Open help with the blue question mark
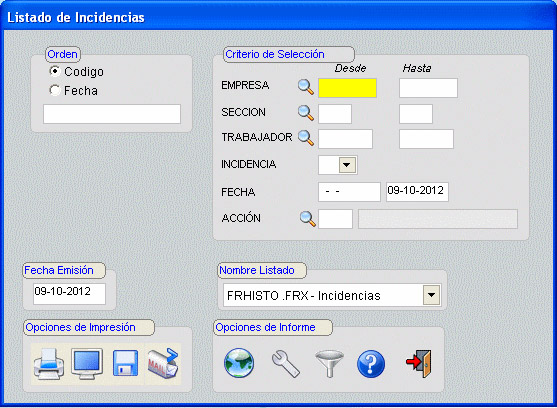The width and height of the screenshot is (557, 408). point(371,364)
